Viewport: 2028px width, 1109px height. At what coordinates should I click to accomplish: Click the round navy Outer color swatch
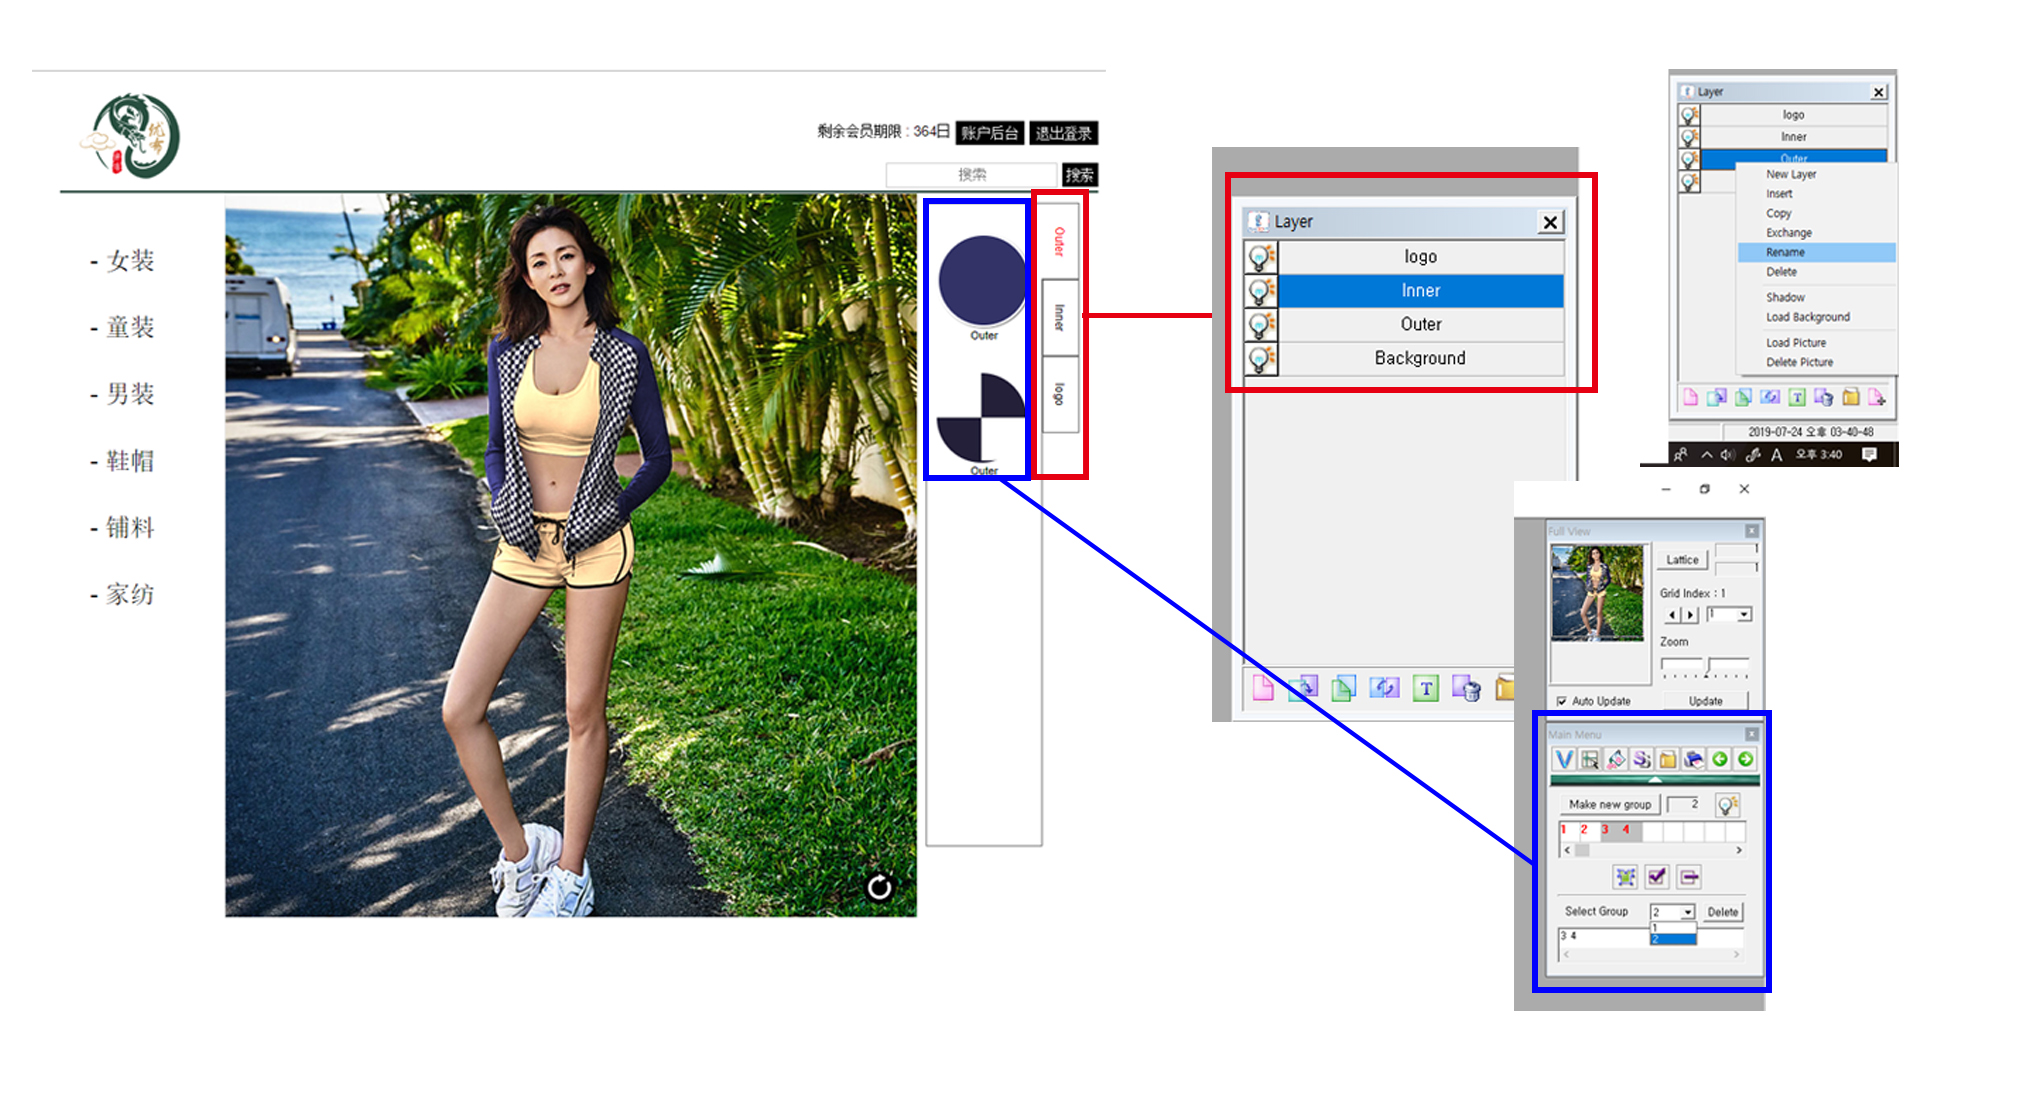coord(982,281)
